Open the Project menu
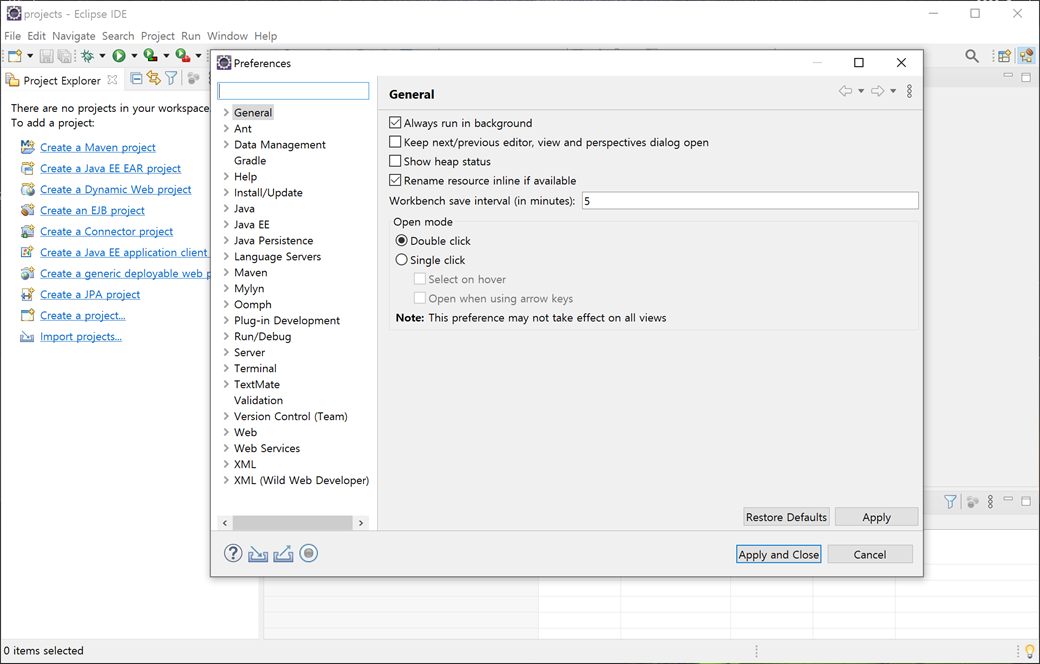Screen dimensions: 1040x664 pos(158,36)
